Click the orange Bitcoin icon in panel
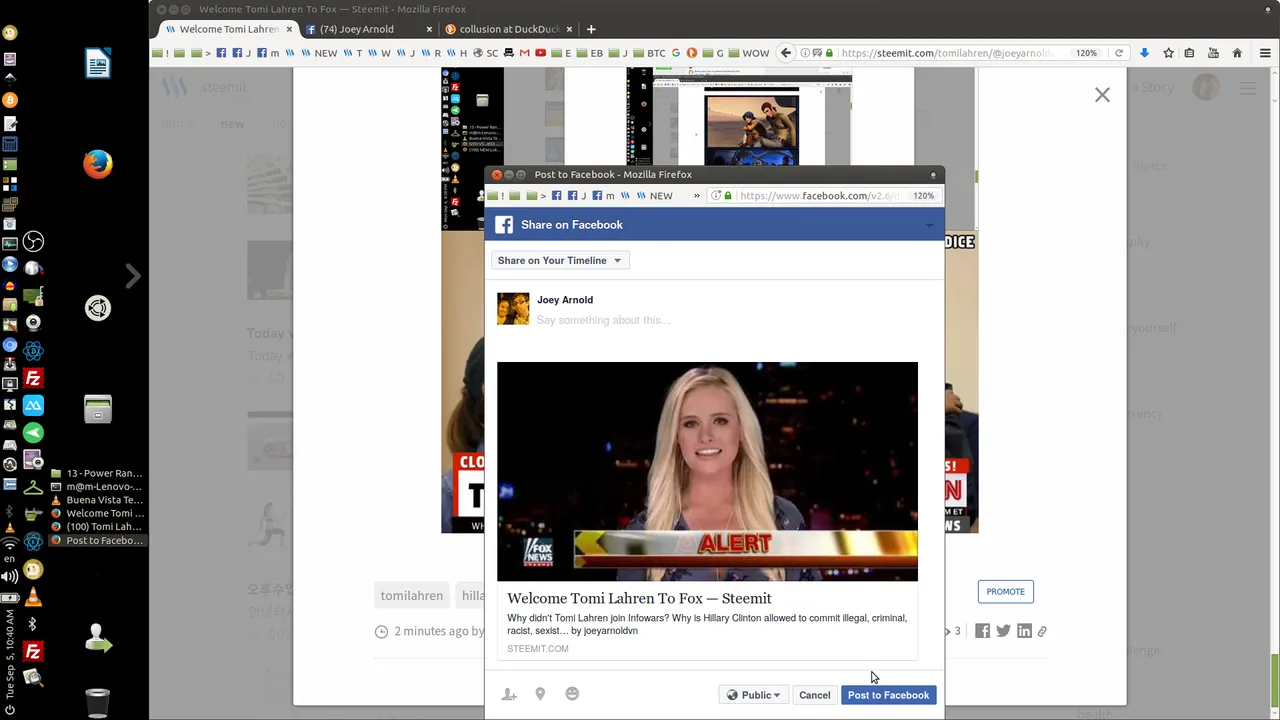Viewport: 1280px width, 720px height. pyautogui.click(x=10, y=100)
